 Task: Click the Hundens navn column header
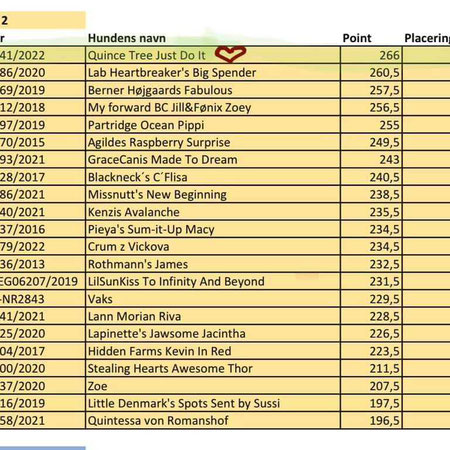[127, 38]
